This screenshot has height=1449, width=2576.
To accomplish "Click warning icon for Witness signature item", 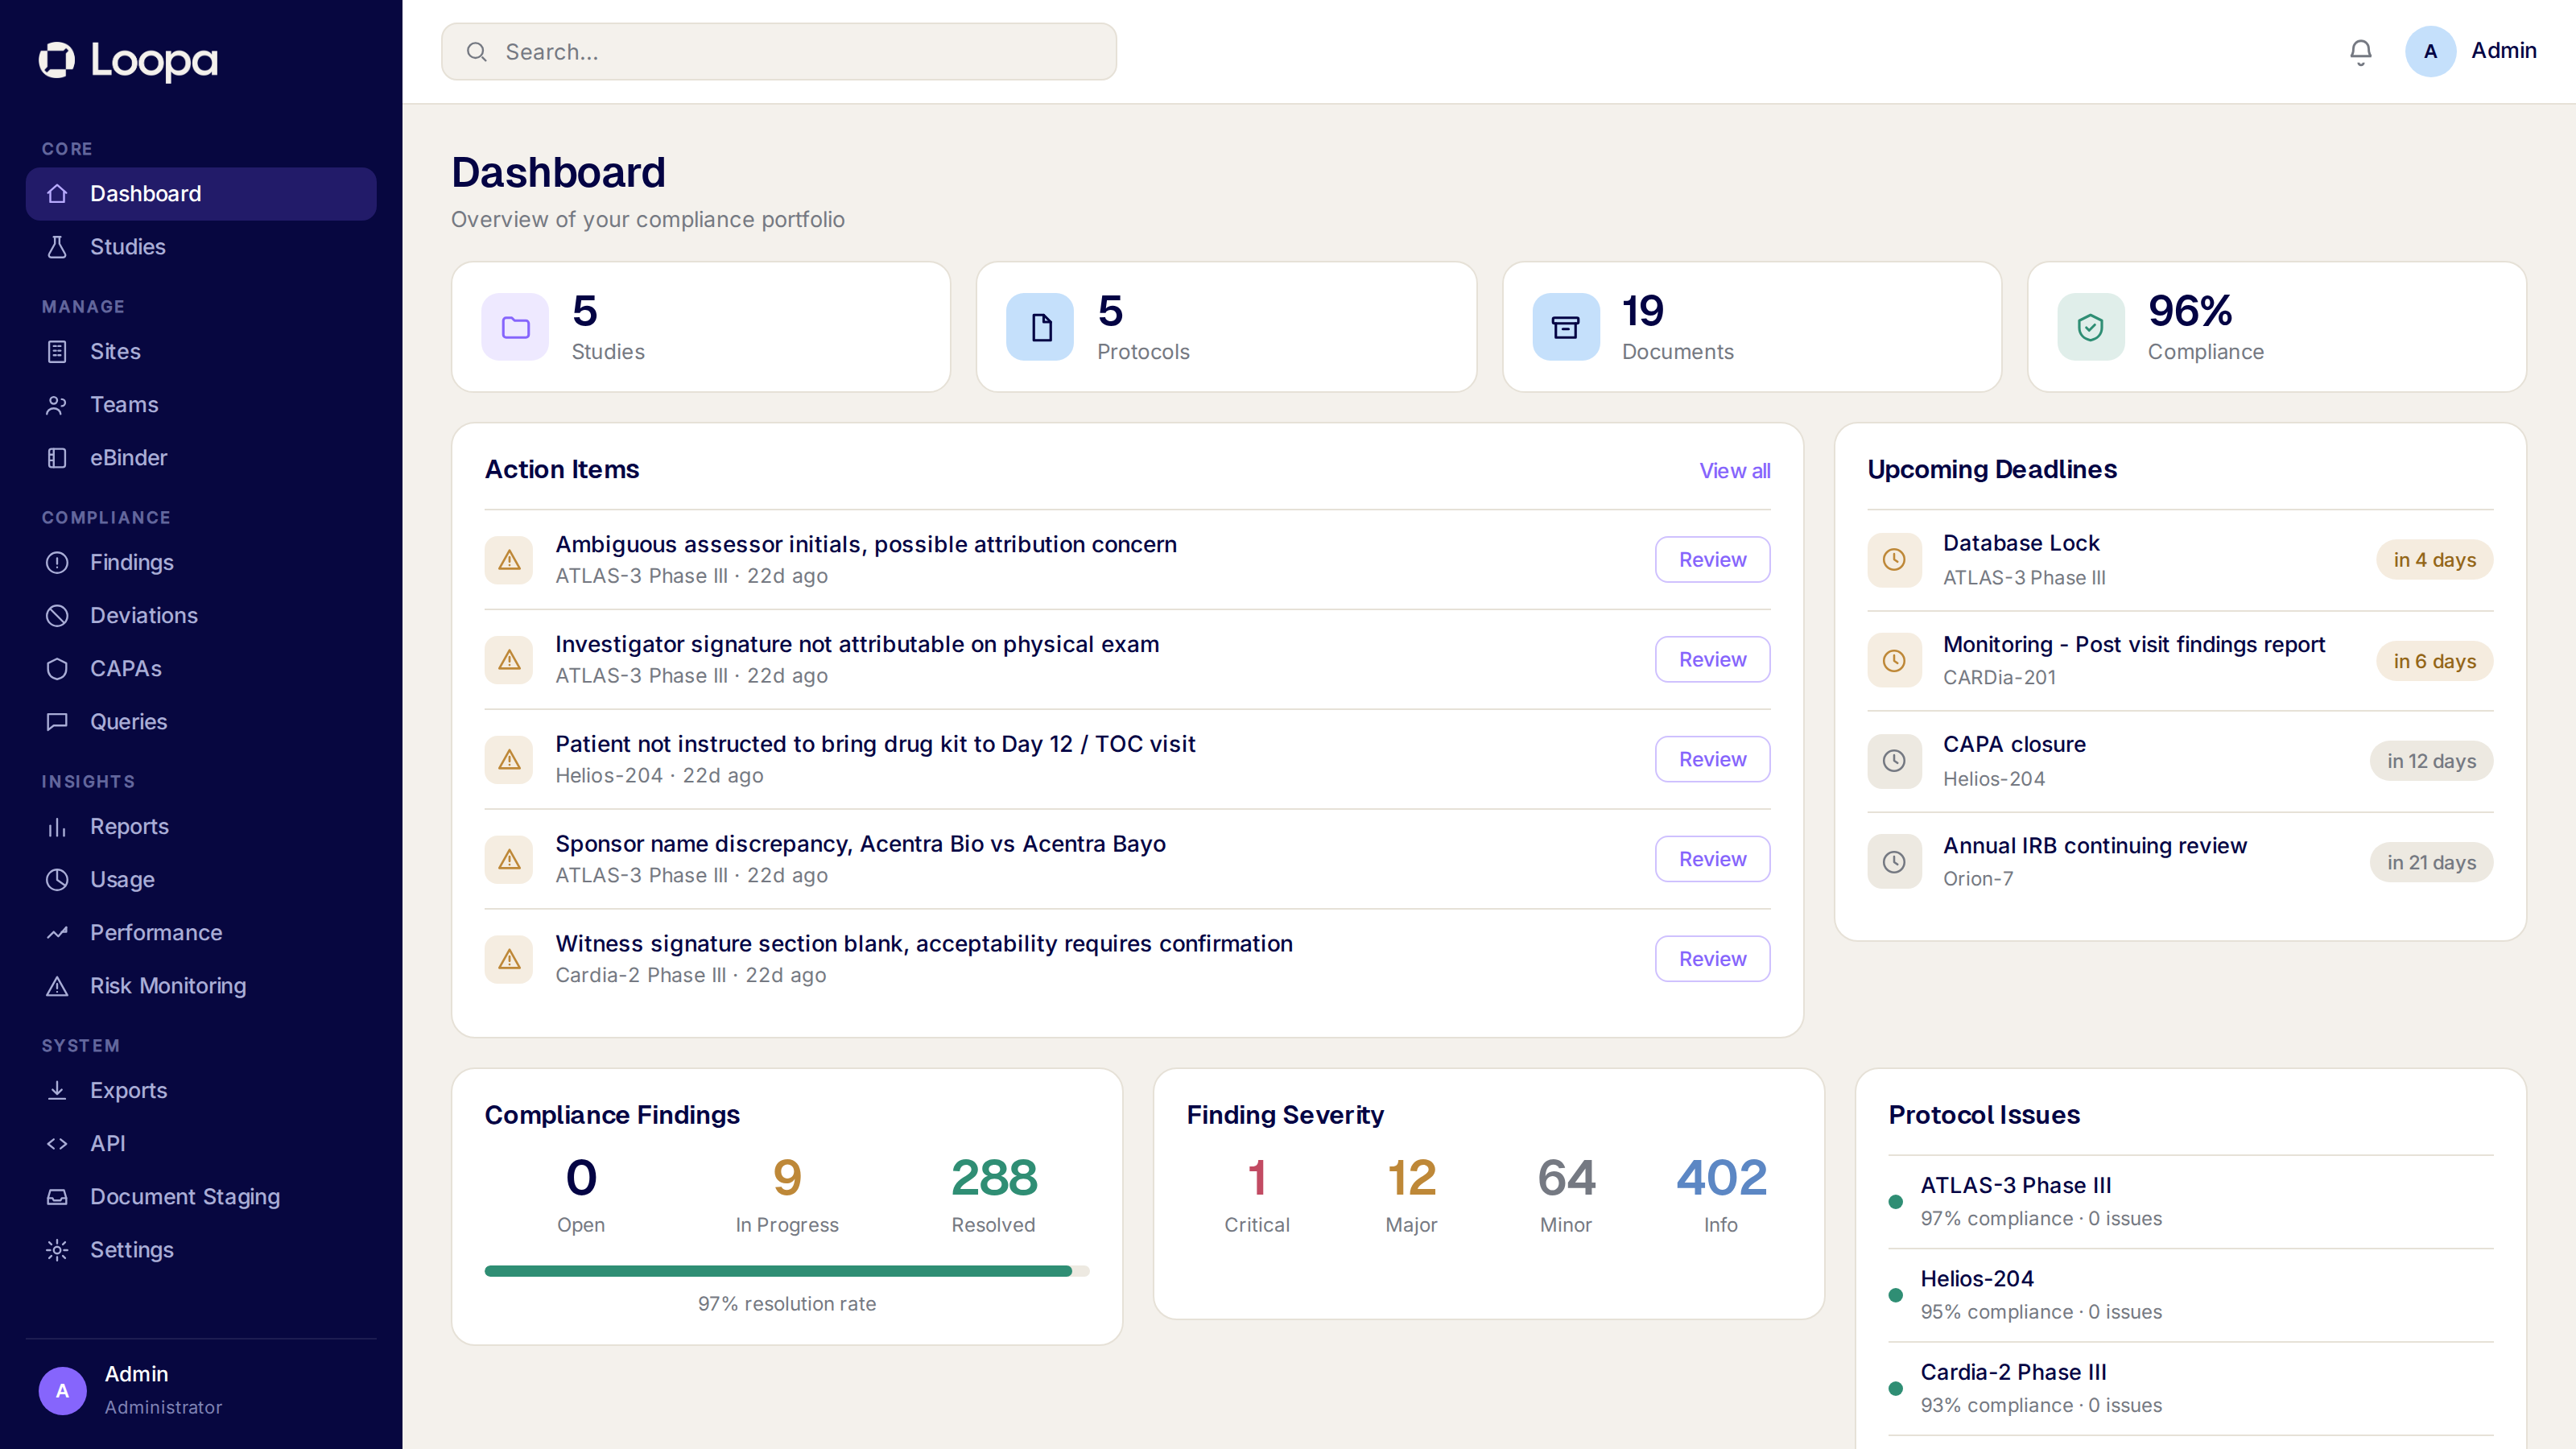I will (509, 959).
